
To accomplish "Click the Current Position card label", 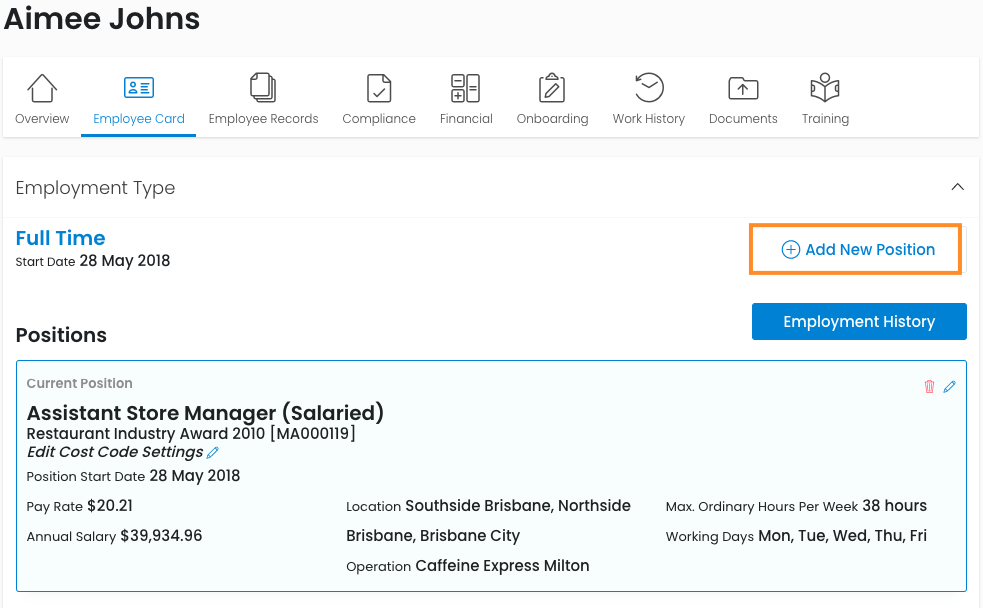I will click(80, 384).
